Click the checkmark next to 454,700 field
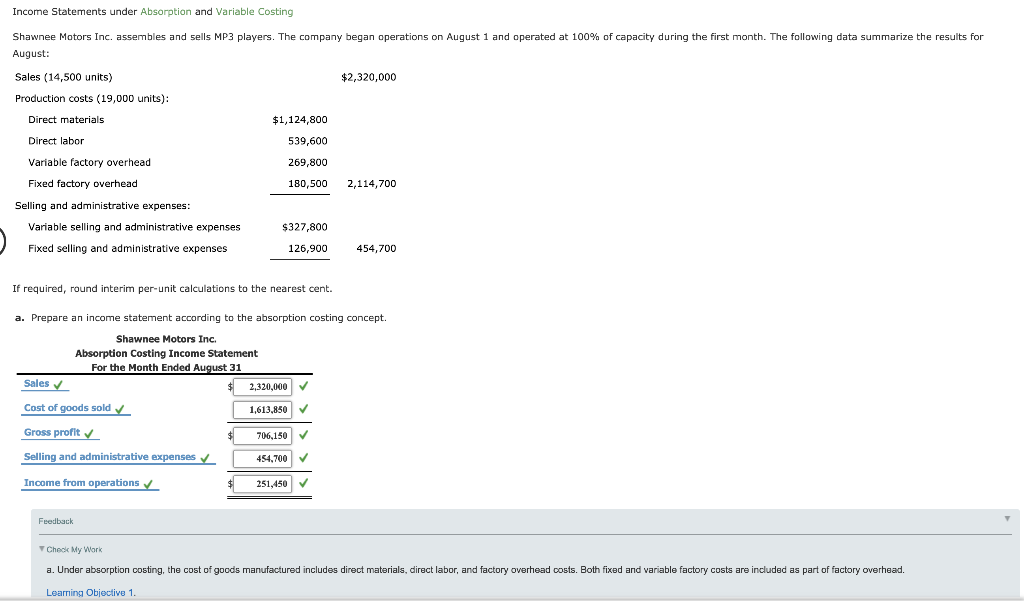 pos(304,458)
